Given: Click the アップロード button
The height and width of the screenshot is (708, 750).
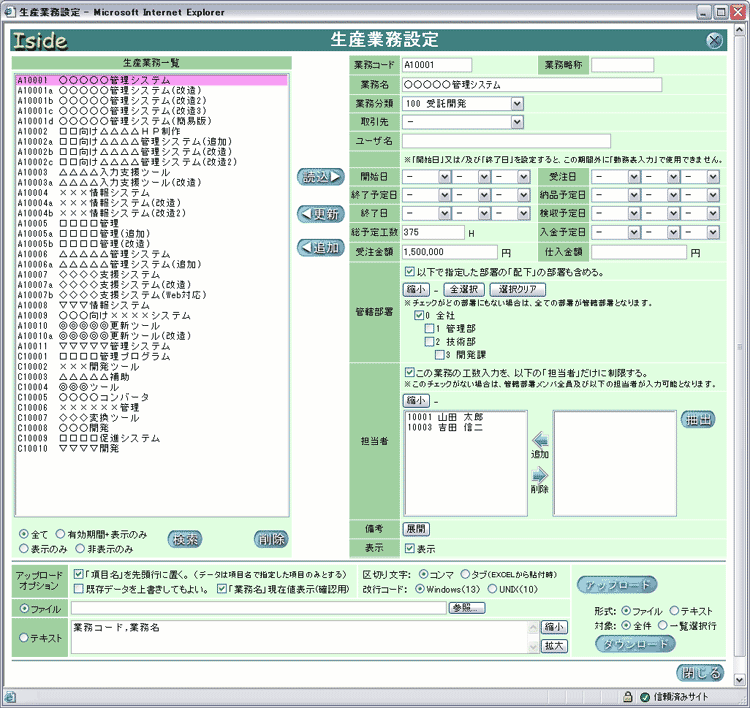Looking at the screenshot, I should coord(617,584).
